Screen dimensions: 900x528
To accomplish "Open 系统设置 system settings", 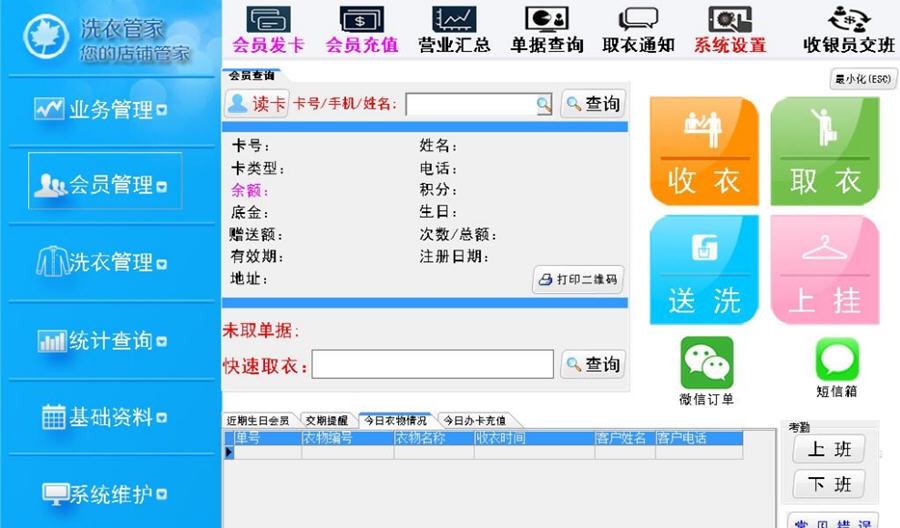I will click(730, 30).
